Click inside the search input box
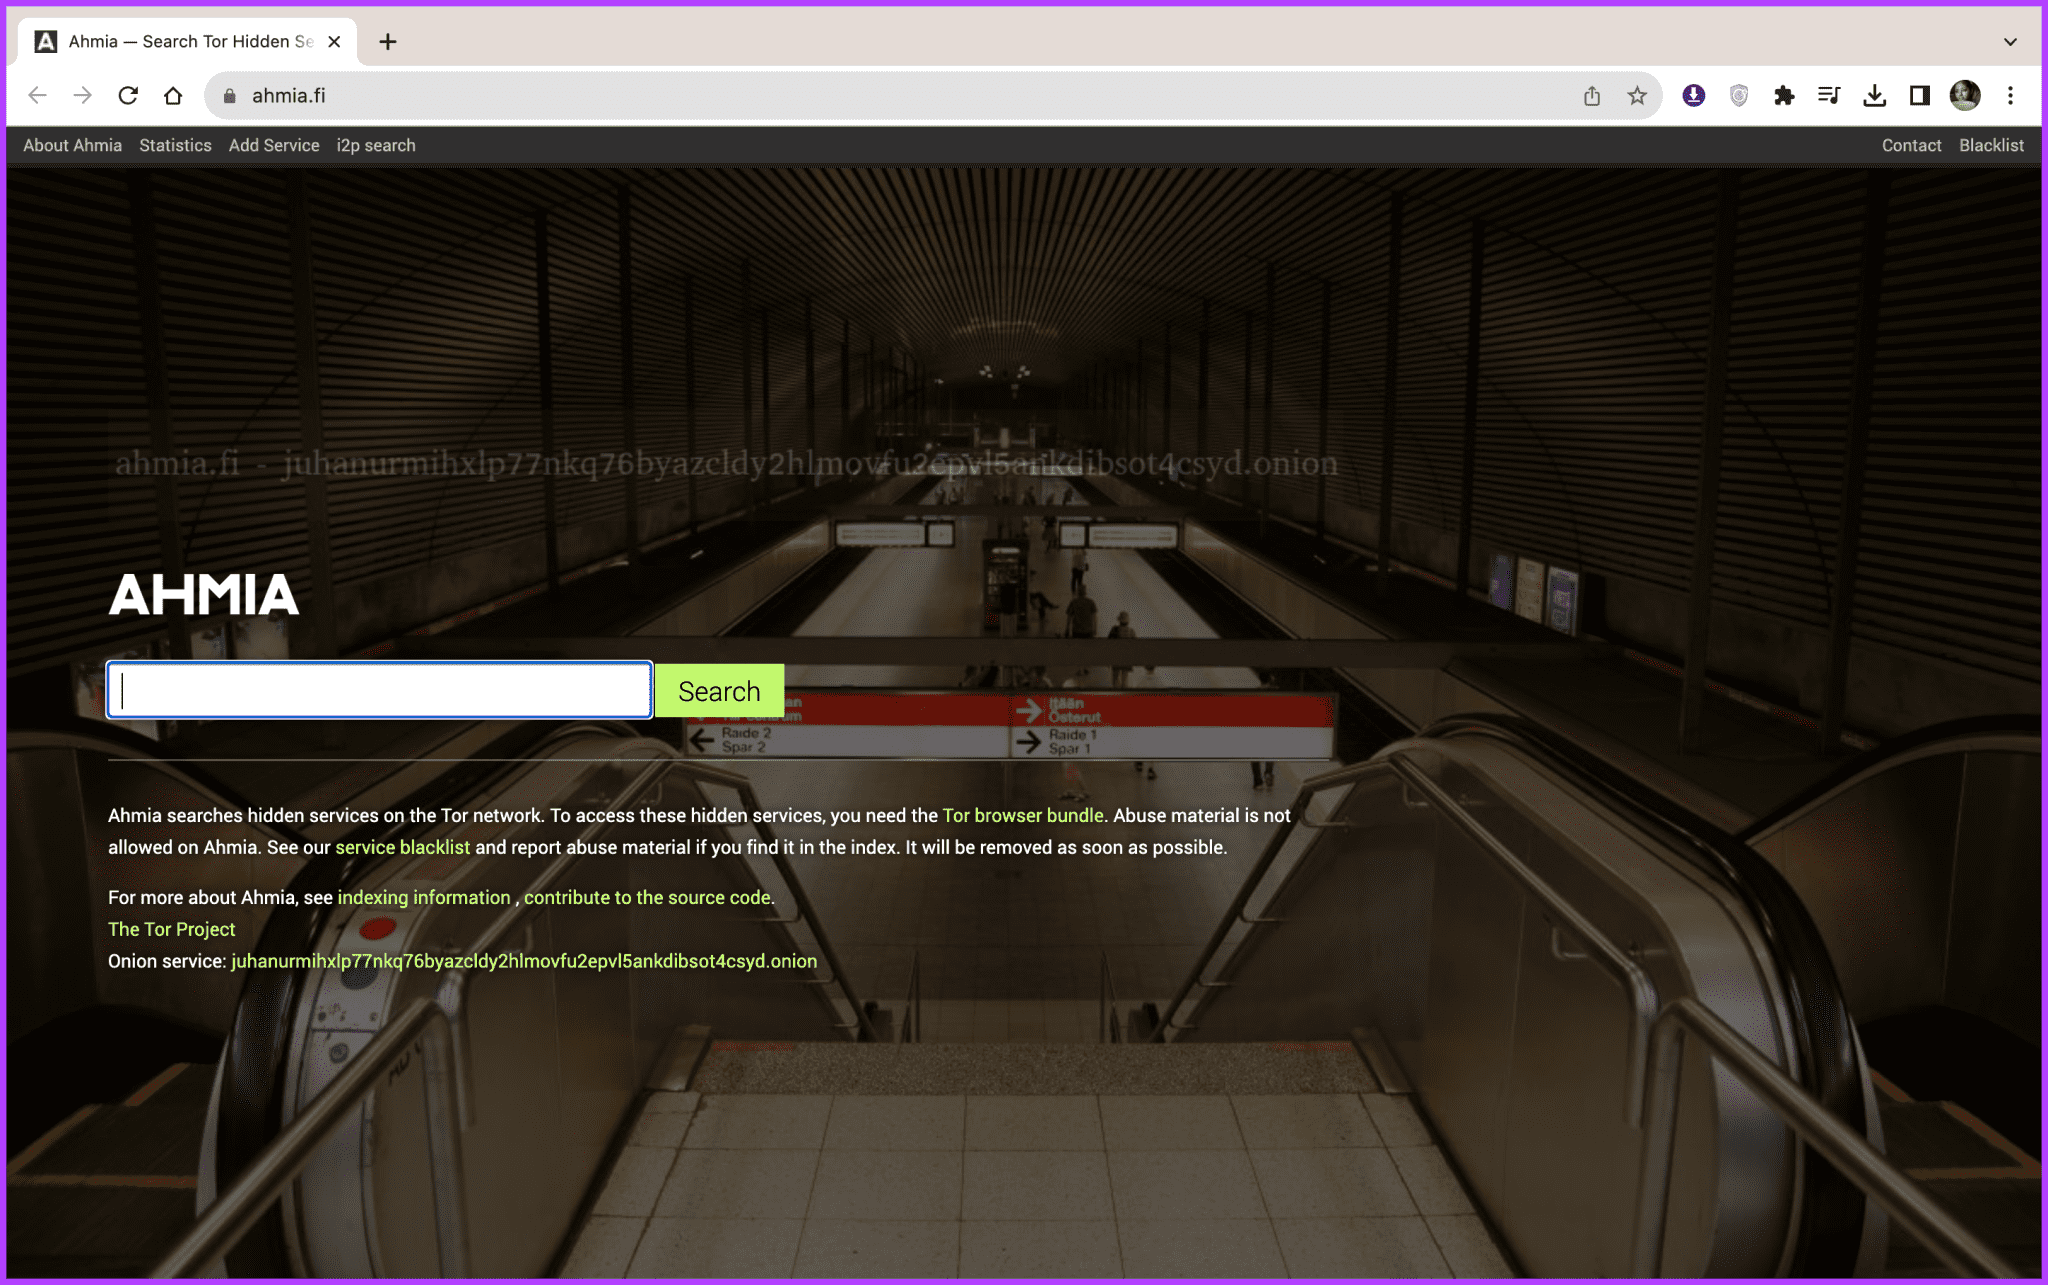The image size is (2048, 1285). click(x=380, y=690)
